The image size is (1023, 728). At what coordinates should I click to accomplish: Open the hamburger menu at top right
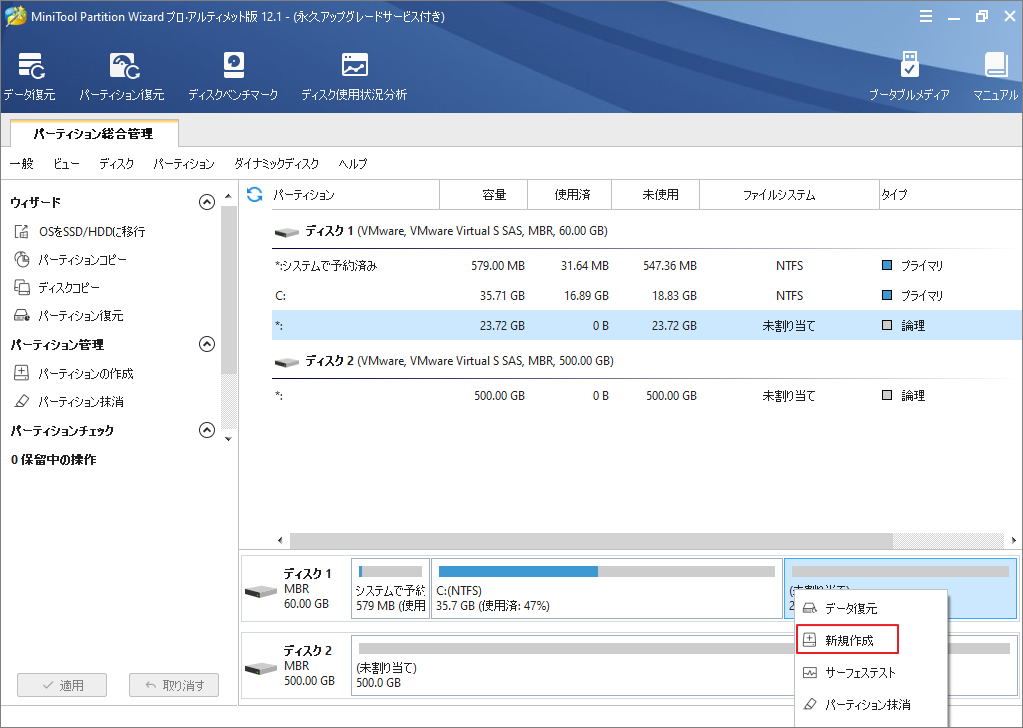(x=925, y=15)
